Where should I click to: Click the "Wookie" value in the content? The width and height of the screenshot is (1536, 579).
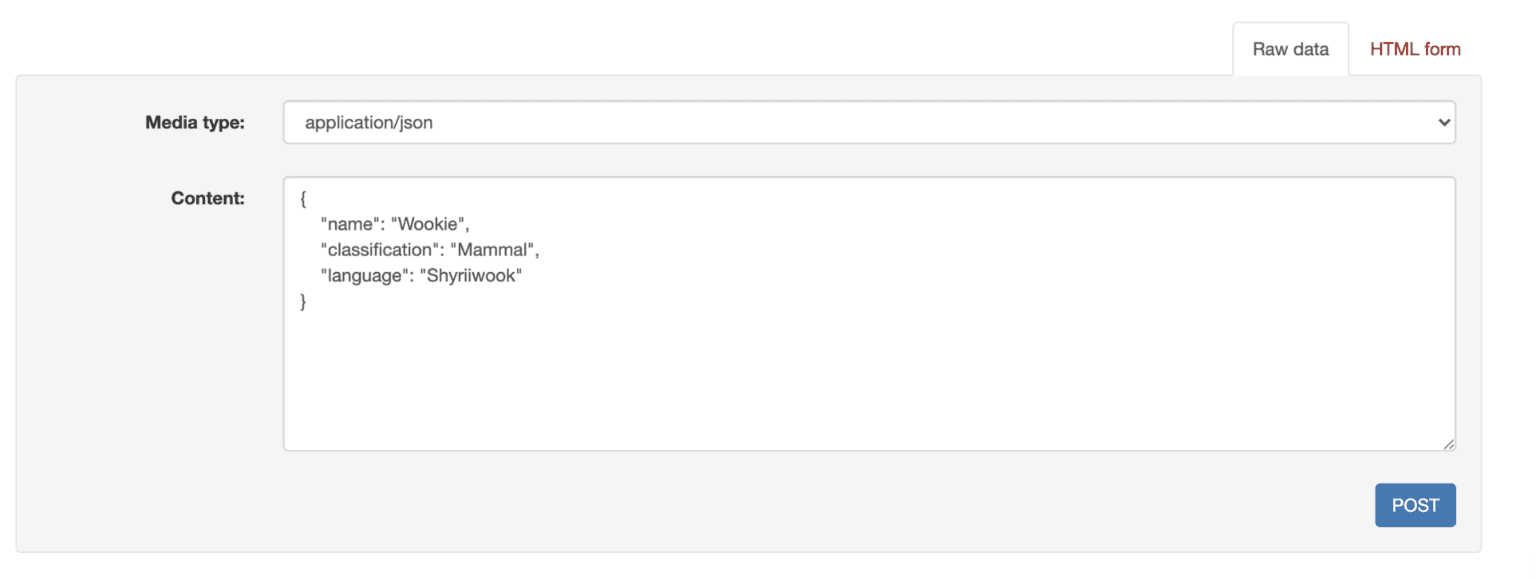pyautogui.click(x=427, y=224)
